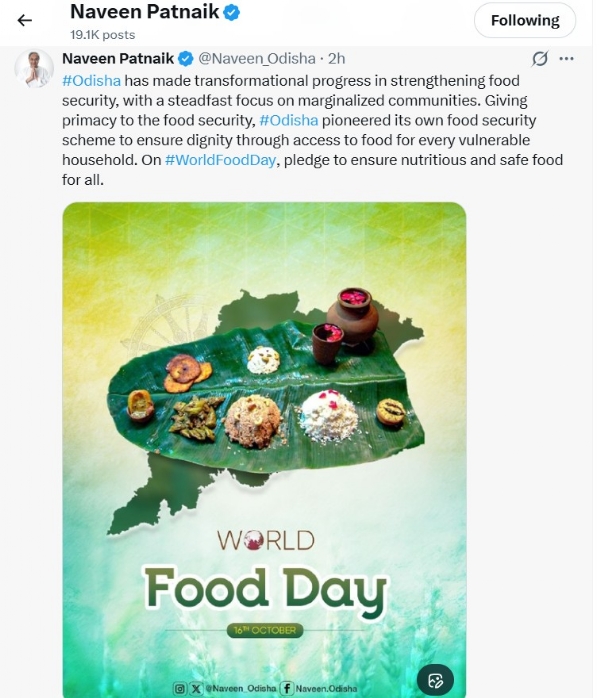Viewport: 600px width, 698px height.
Task: Click the verified badge next to the post author
Action: pos(186,58)
